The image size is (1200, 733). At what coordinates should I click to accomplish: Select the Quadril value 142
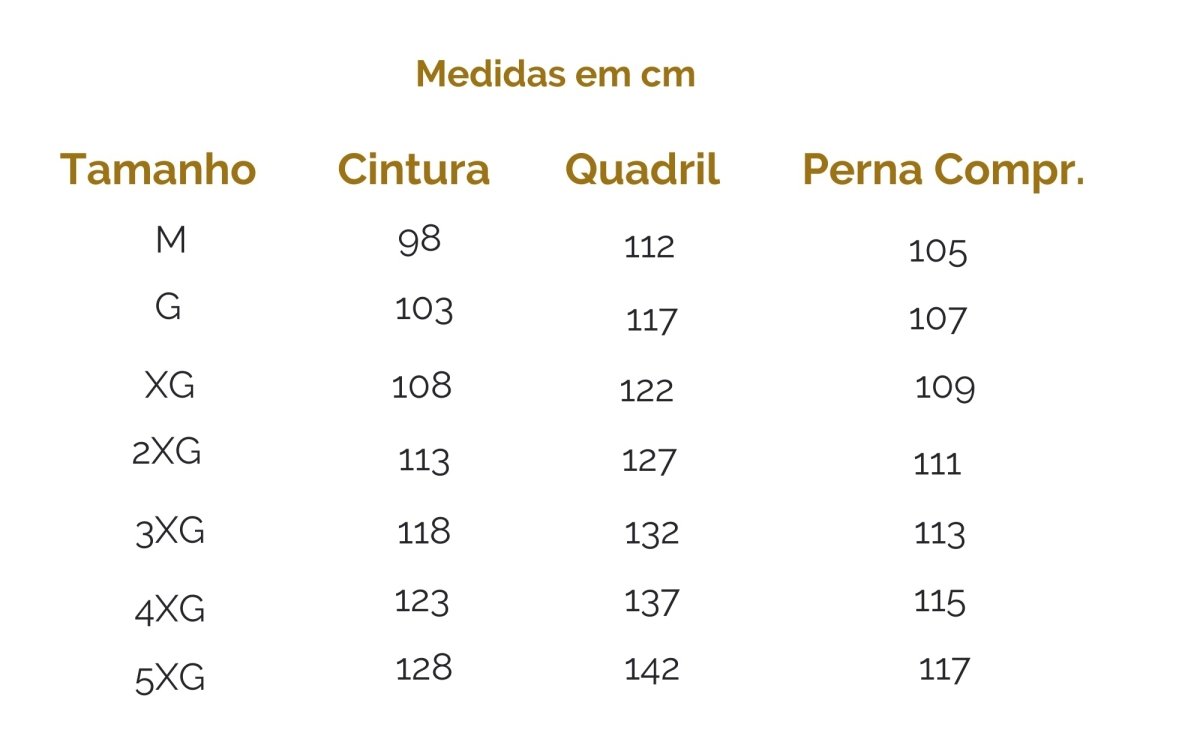click(x=652, y=669)
